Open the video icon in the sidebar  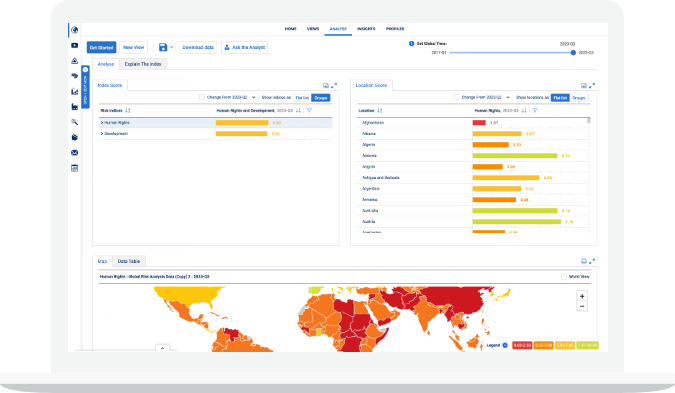click(74, 46)
